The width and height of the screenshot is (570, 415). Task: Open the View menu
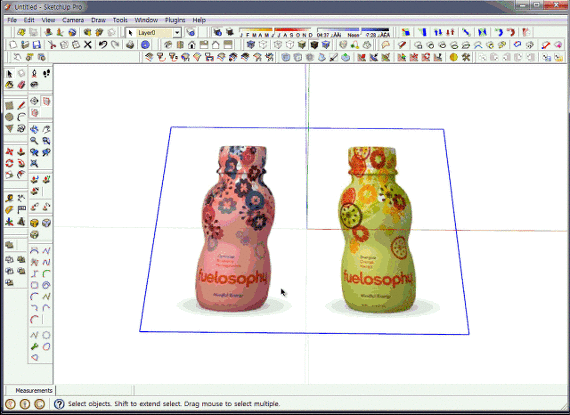[x=48, y=20]
